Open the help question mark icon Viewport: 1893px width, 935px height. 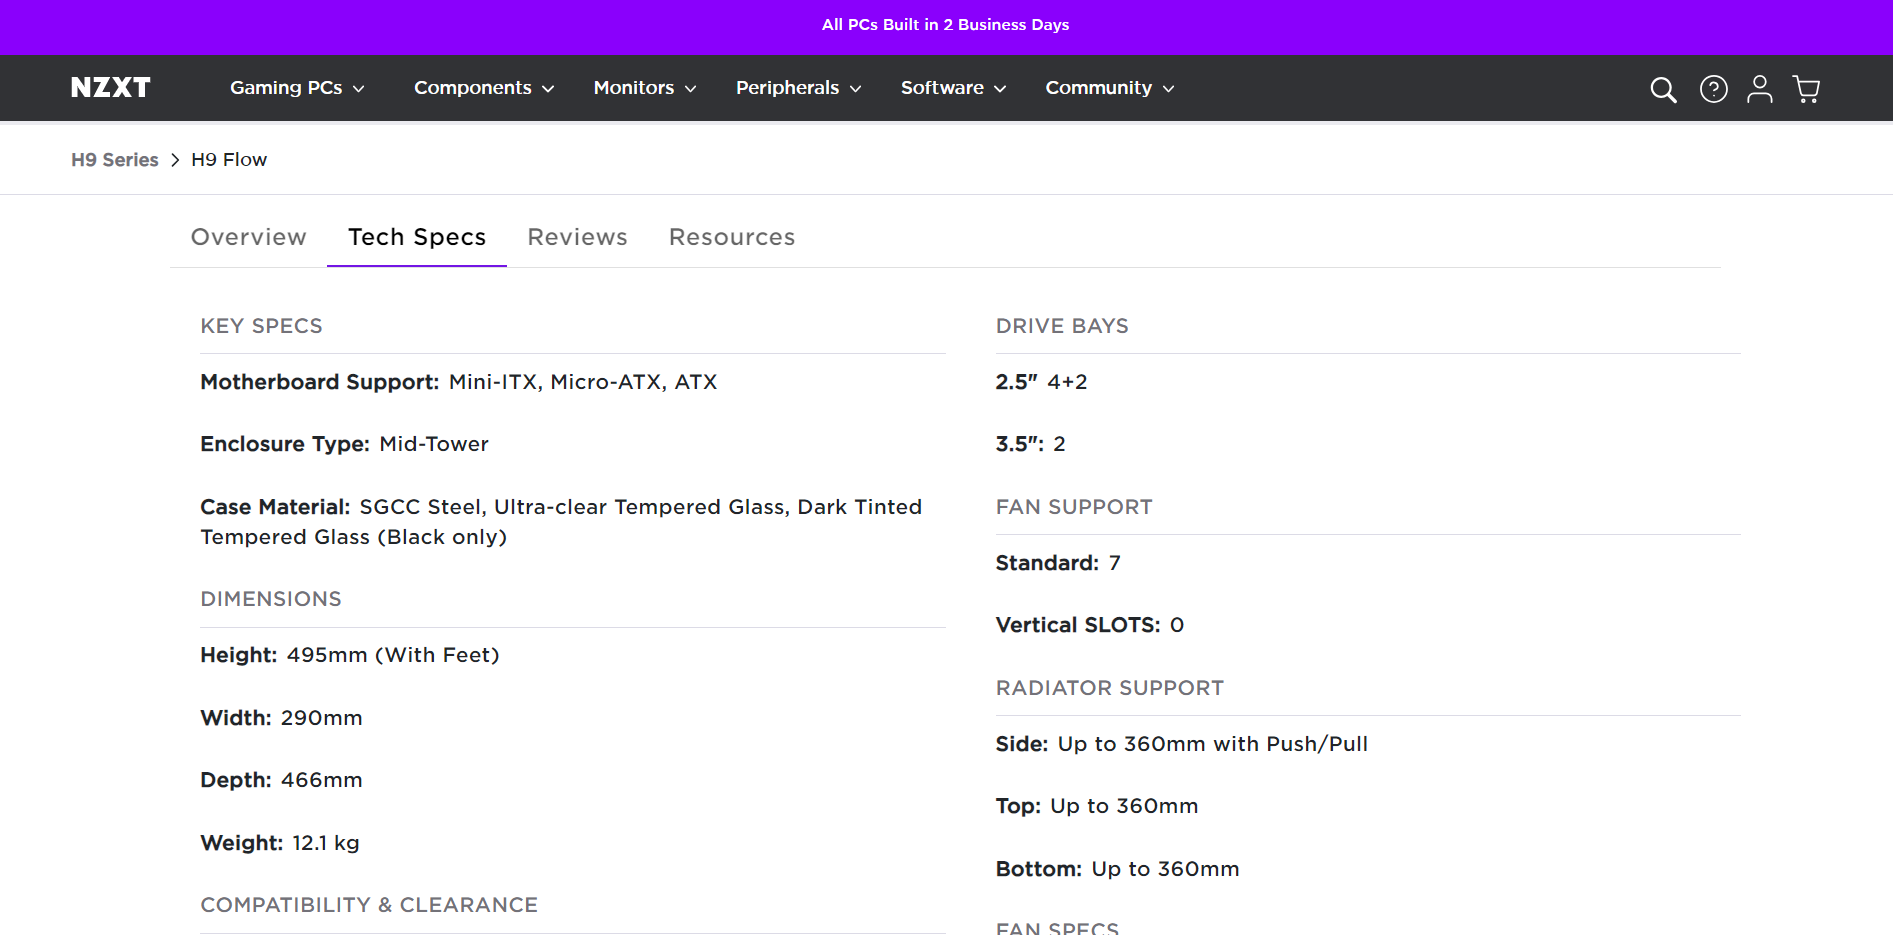point(1713,90)
